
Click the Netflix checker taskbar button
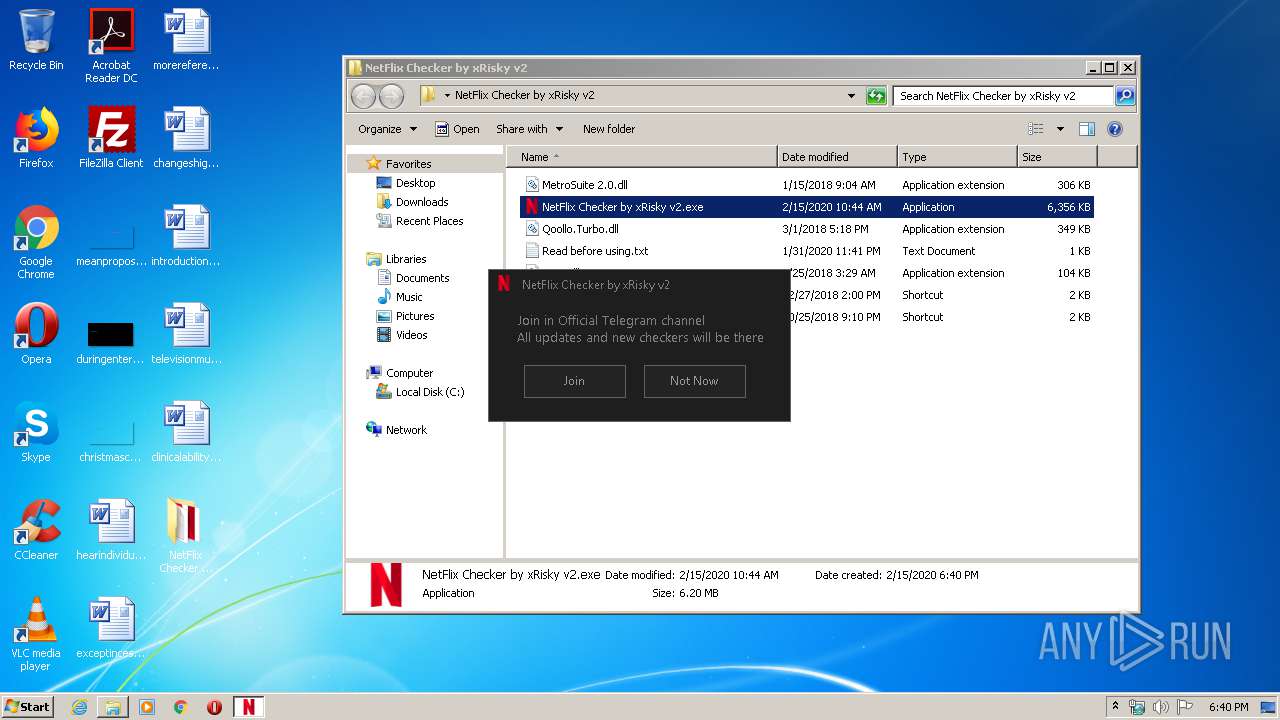[x=249, y=707]
